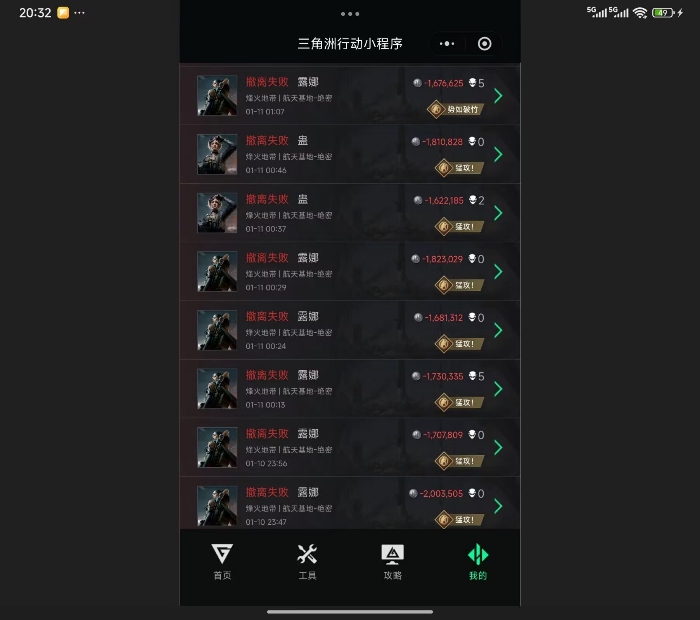Click the Wi-Fi status icon
The height and width of the screenshot is (620, 700).
click(640, 12)
